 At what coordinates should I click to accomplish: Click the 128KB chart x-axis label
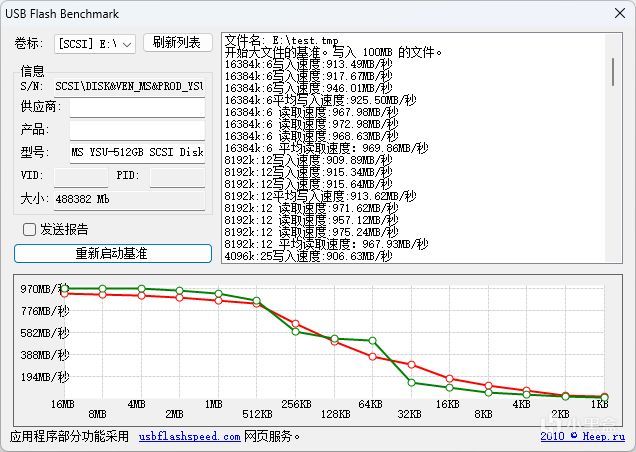pos(335,414)
